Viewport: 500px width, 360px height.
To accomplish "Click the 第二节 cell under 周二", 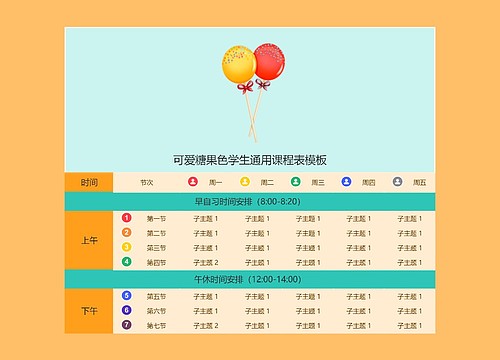I will coord(257,233).
